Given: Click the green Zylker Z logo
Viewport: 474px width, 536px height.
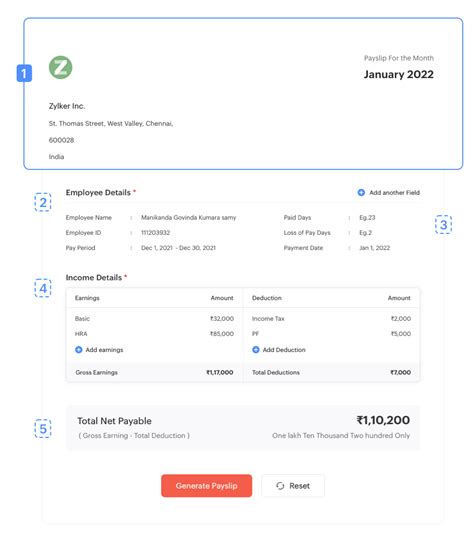Looking at the screenshot, I should (x=60, y=67).
